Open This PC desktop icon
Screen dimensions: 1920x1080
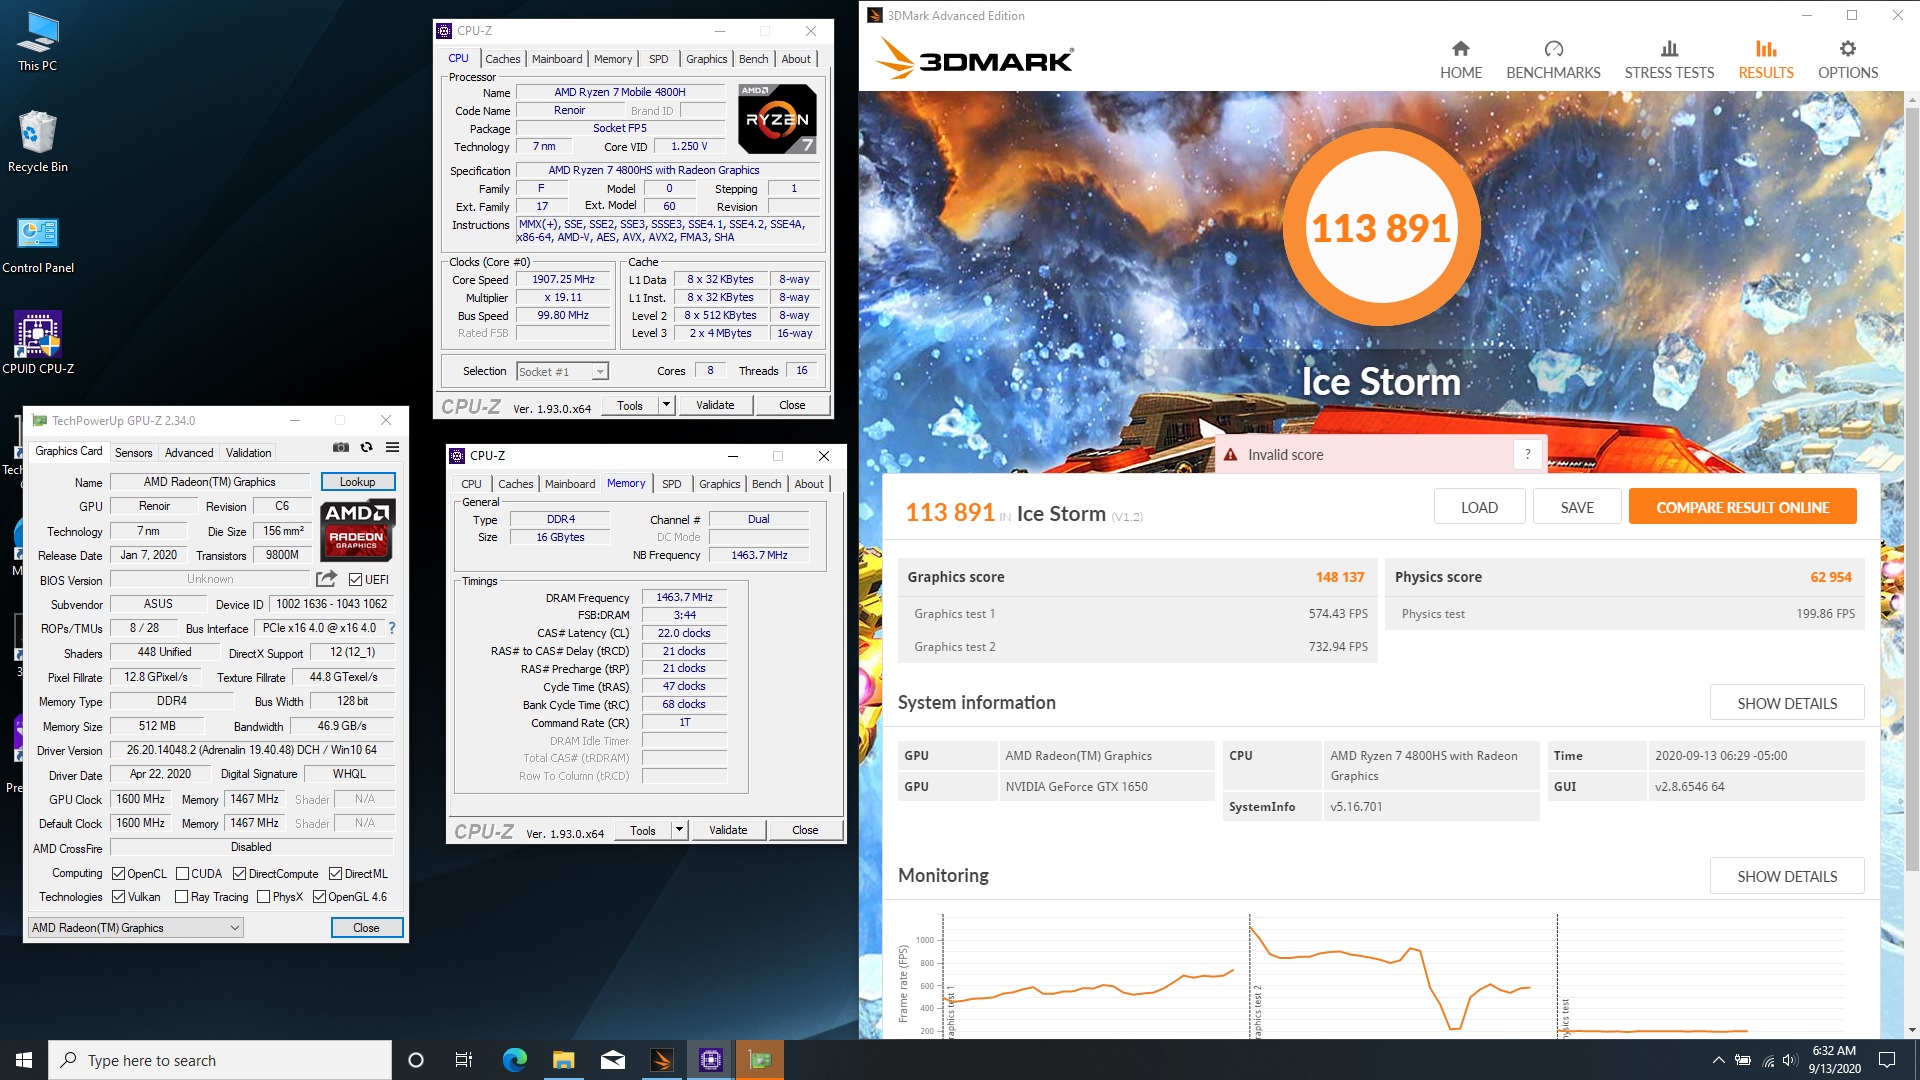click(x=38, y=41)
